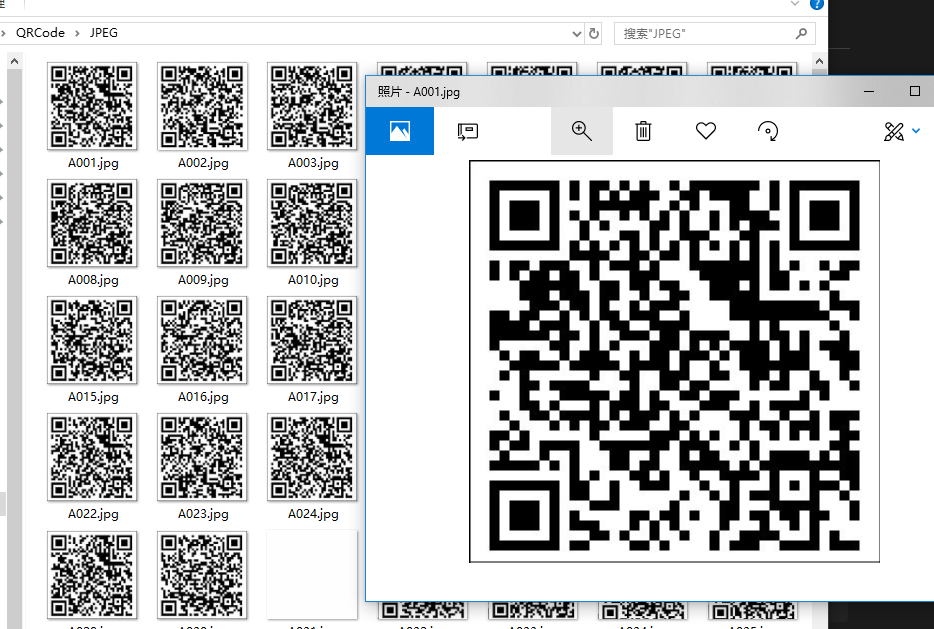Open Explorer help via blue question icon
Viewport: 934px width, 629px height.
pyautogui.click(x=817, y=4)
